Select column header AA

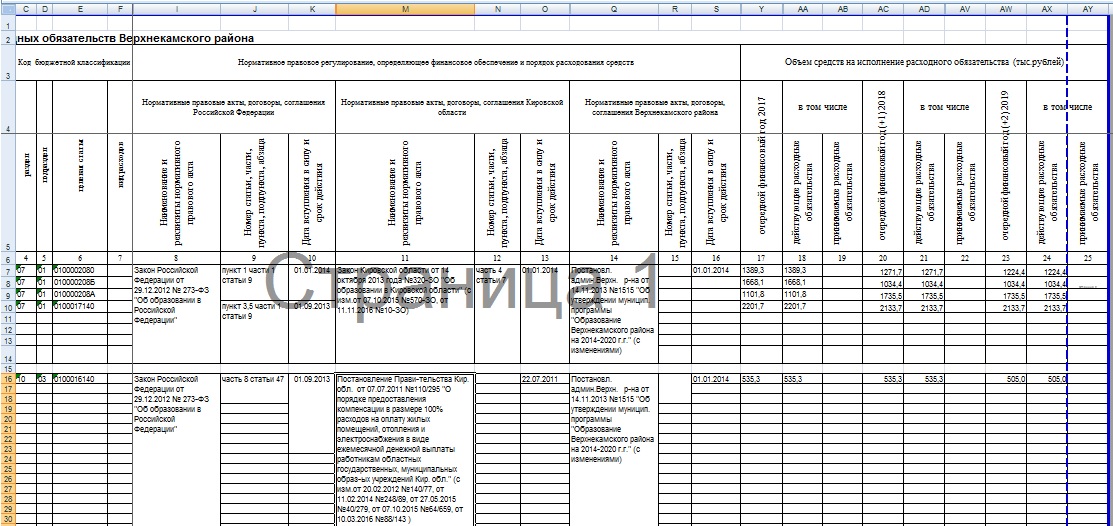[x=803, y=9]
